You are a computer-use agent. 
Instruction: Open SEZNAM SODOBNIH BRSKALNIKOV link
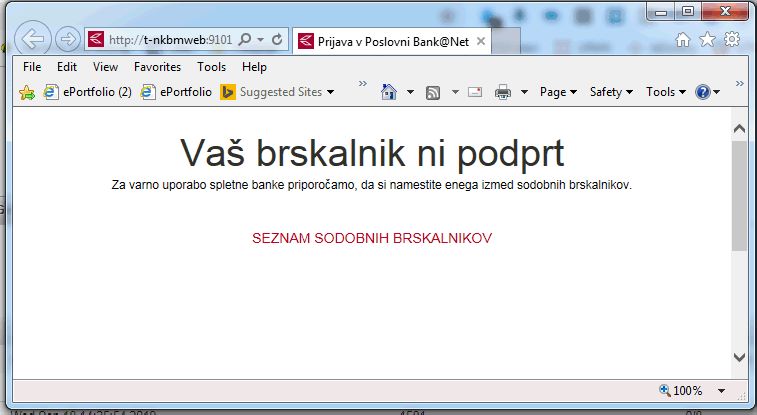point(372,238)
